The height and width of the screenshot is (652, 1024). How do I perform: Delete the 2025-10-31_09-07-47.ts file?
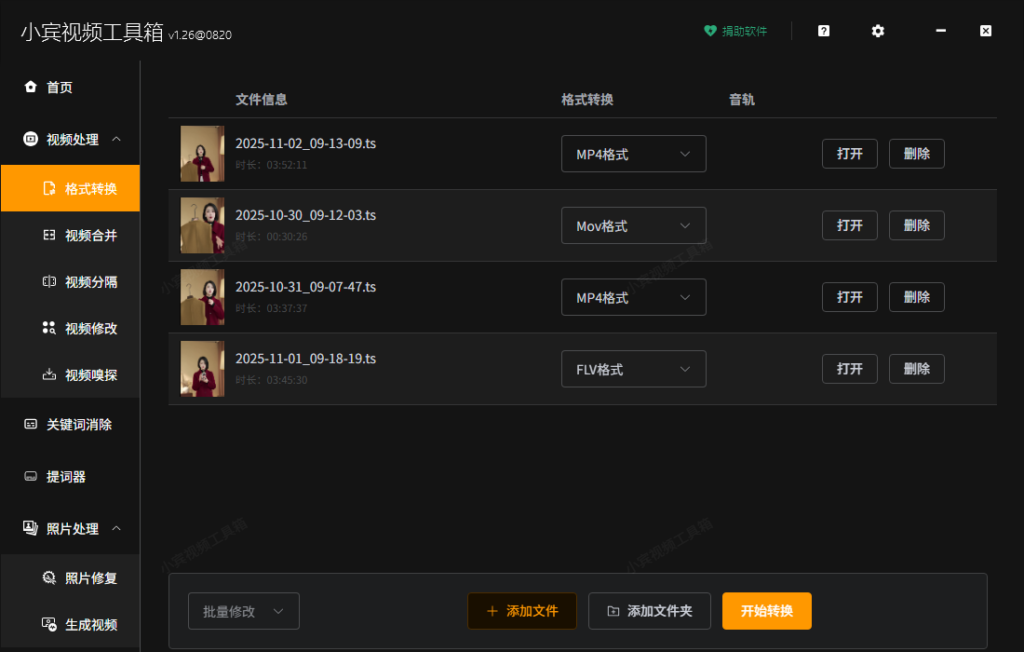[916, 297]
